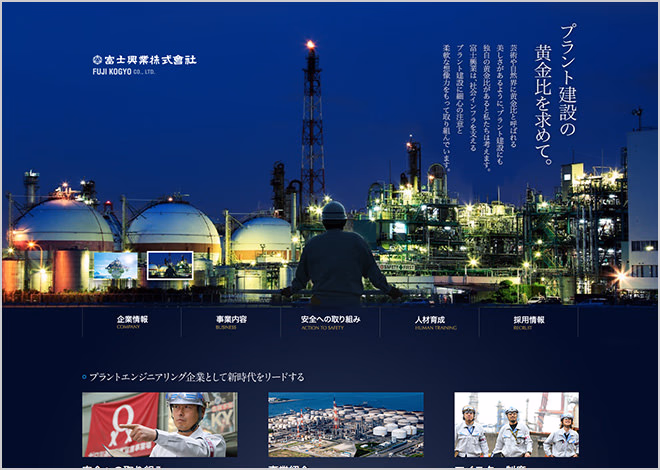
Task: Click the worker pointing with red flag image
Action: 159,424
